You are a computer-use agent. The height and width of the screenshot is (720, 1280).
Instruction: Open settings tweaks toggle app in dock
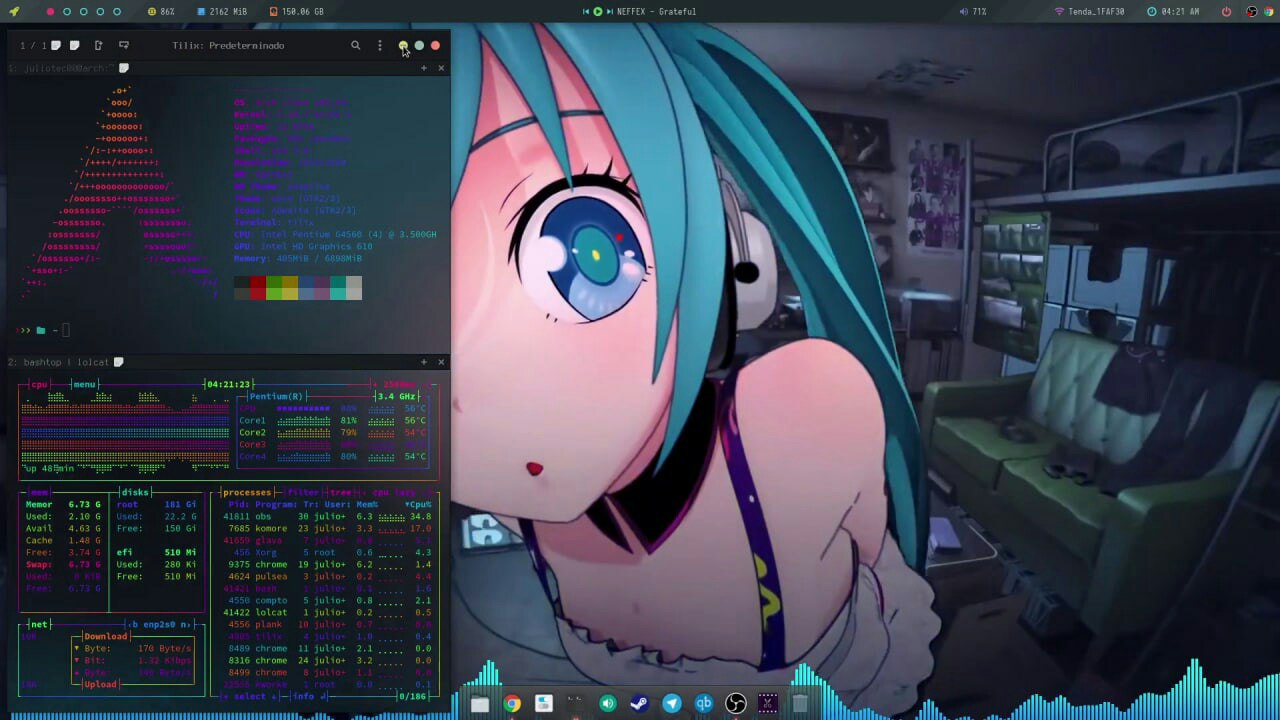coord(544,704)
